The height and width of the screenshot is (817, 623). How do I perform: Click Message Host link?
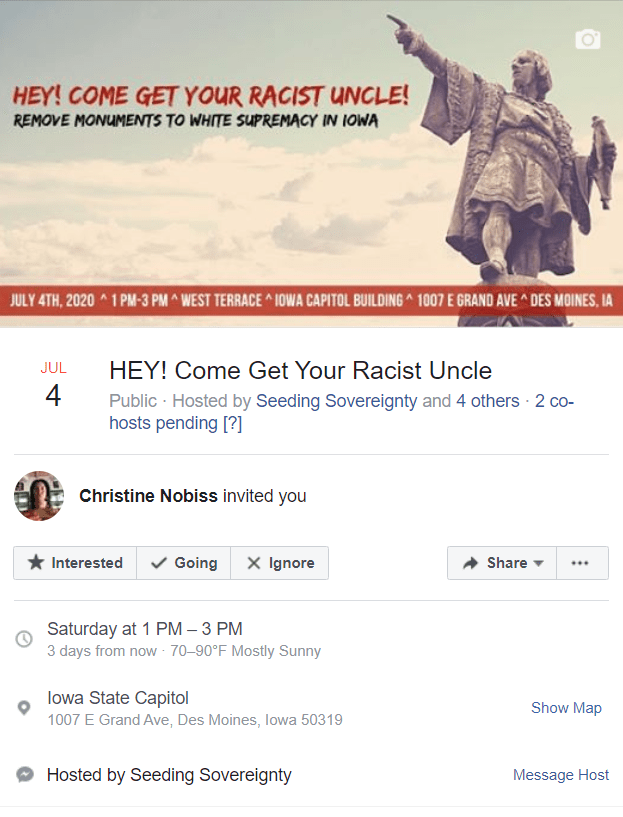pos(560,775)
